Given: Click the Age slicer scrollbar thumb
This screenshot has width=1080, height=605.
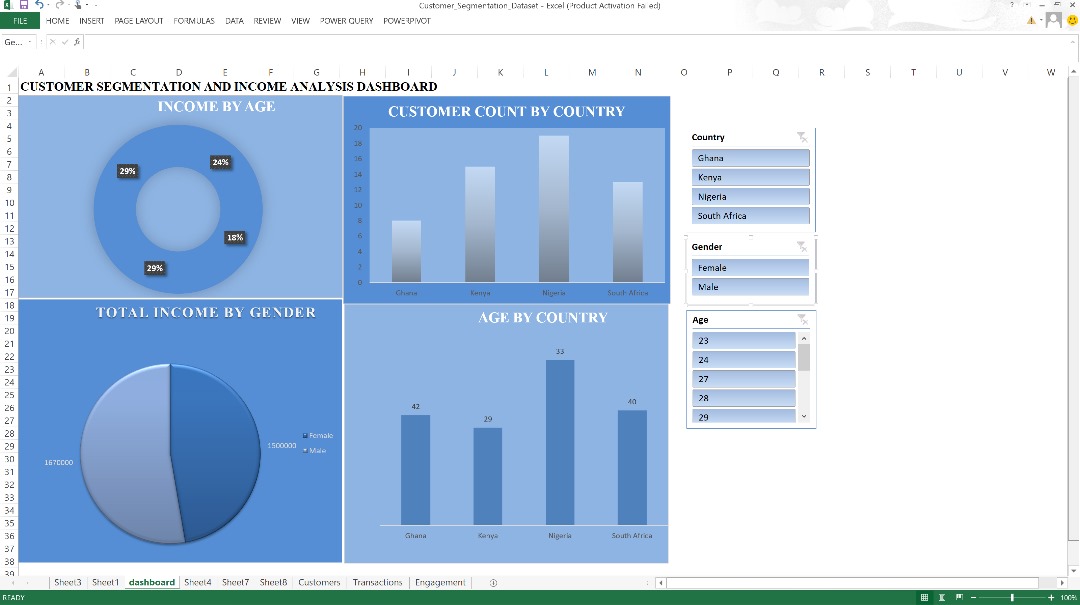Looking at the screenshot, I should click(803, 358).
